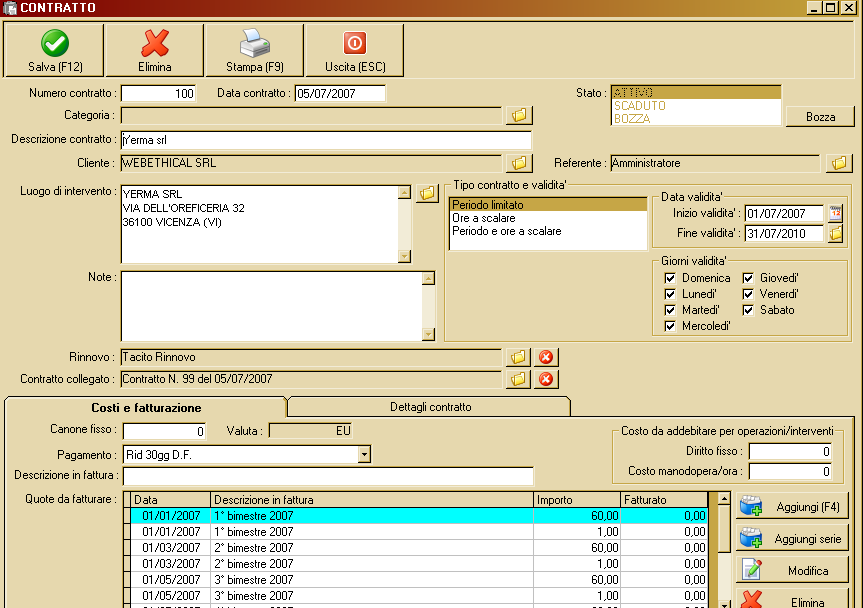The height and width of the screenshot is (608, 863).
Task: Click the Elimina toolbar button with red X
Action: [x=155, y=50]
